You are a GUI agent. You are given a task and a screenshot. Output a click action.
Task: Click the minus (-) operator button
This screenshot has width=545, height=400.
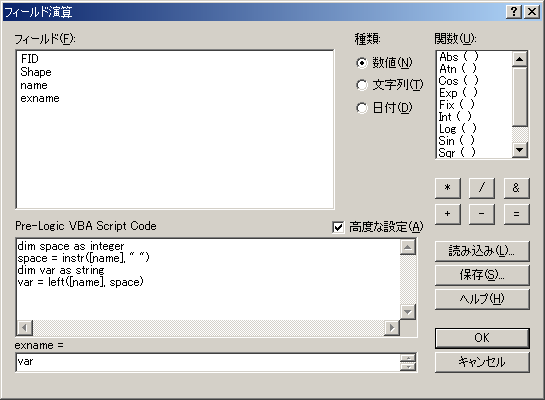pyautogui.click(x=482, y=214)
